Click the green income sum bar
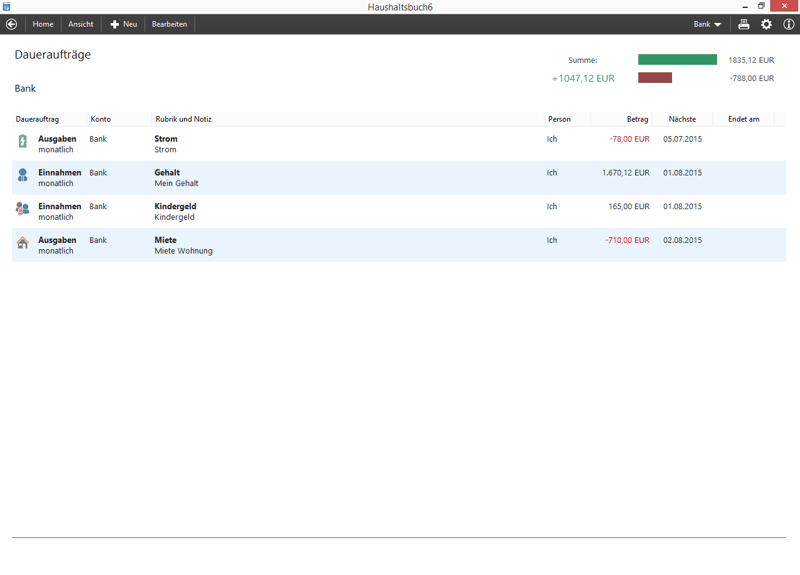800x575 pixels. 677,60
